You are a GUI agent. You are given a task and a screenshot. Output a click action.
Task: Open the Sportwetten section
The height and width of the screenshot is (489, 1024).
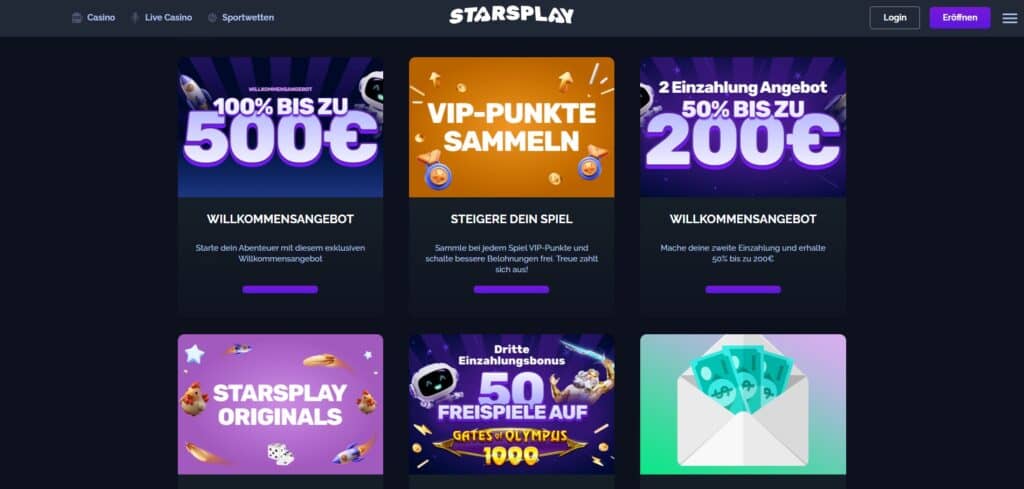point(248,18)
